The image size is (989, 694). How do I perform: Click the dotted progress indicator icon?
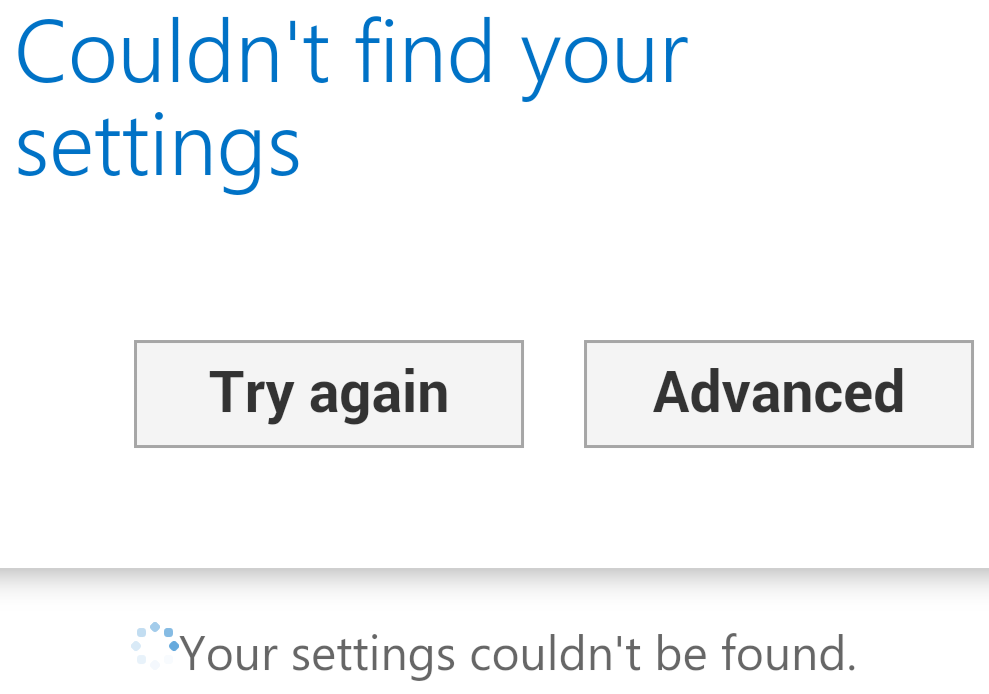tap(155, 646)
